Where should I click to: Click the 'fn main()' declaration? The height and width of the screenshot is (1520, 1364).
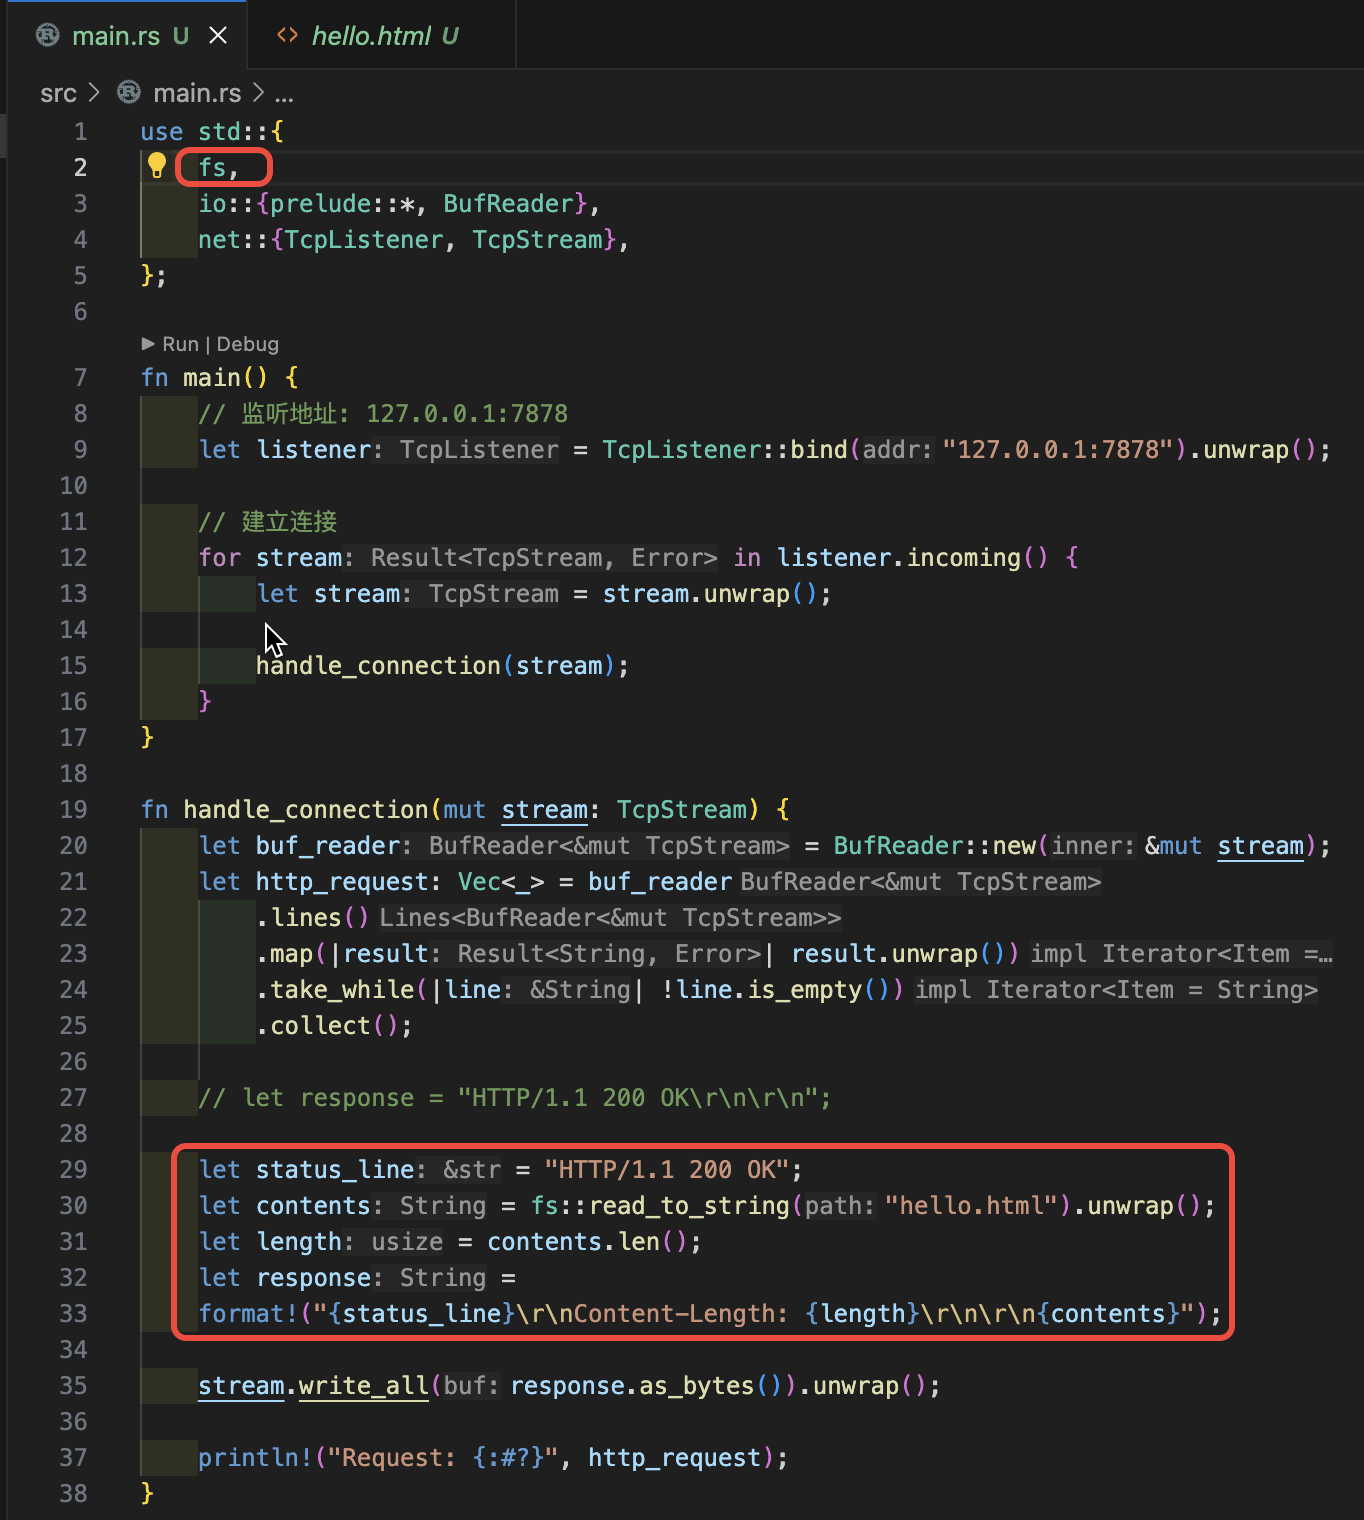205,377
